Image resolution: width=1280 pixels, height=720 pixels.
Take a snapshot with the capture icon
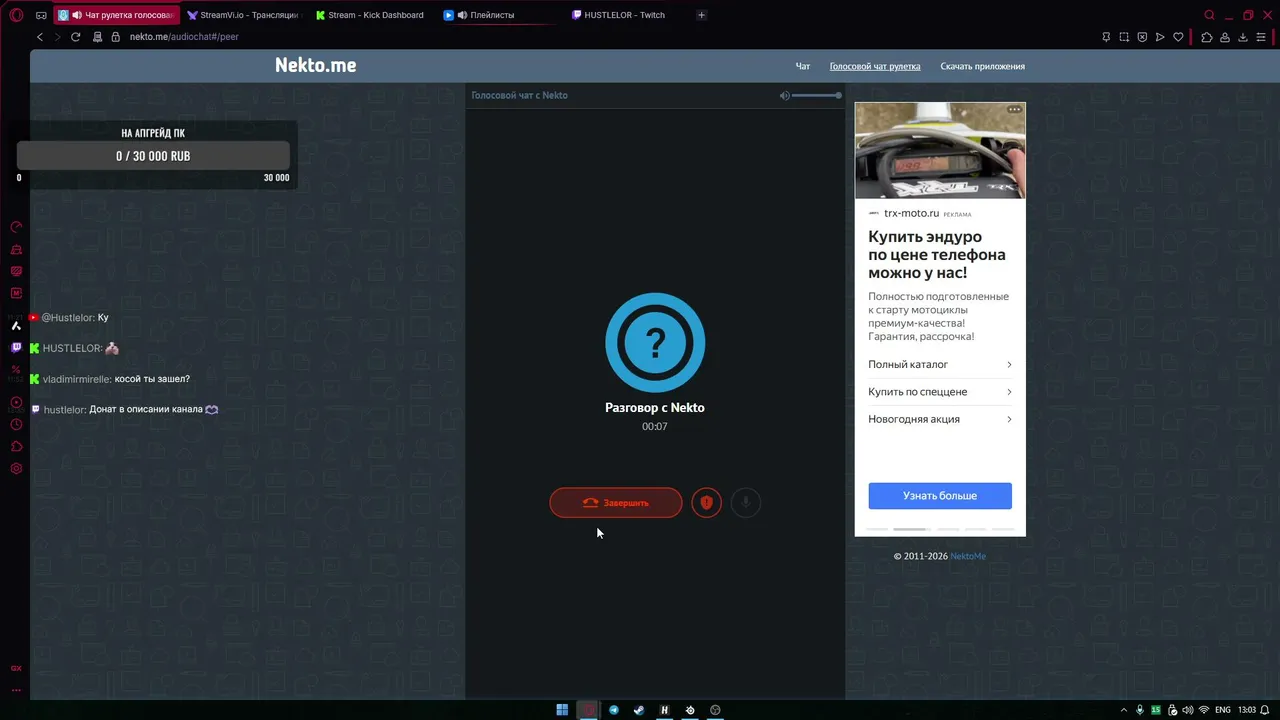point(1124,37)
